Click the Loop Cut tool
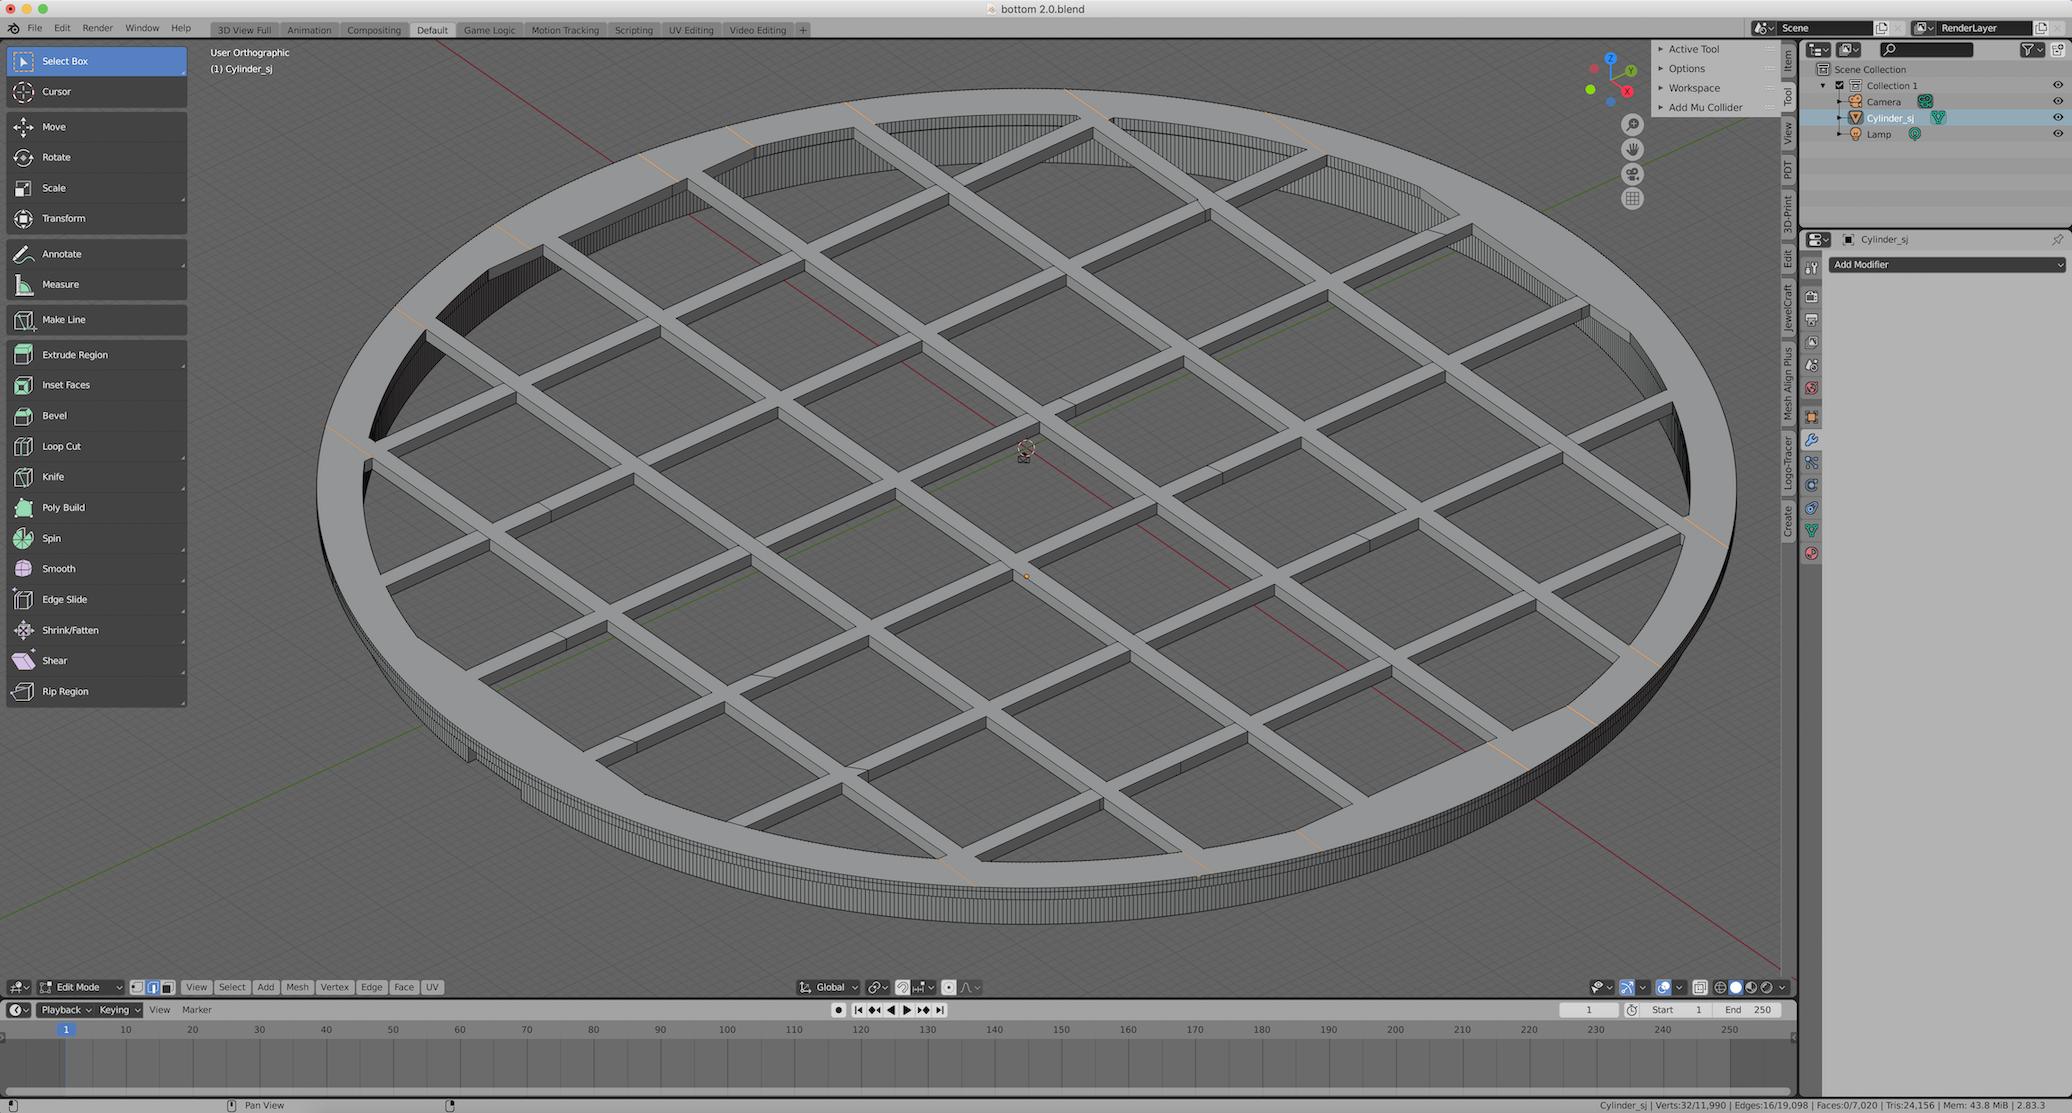The height and width of the screenshot is (1113, 2072). [x=62, y=445]
